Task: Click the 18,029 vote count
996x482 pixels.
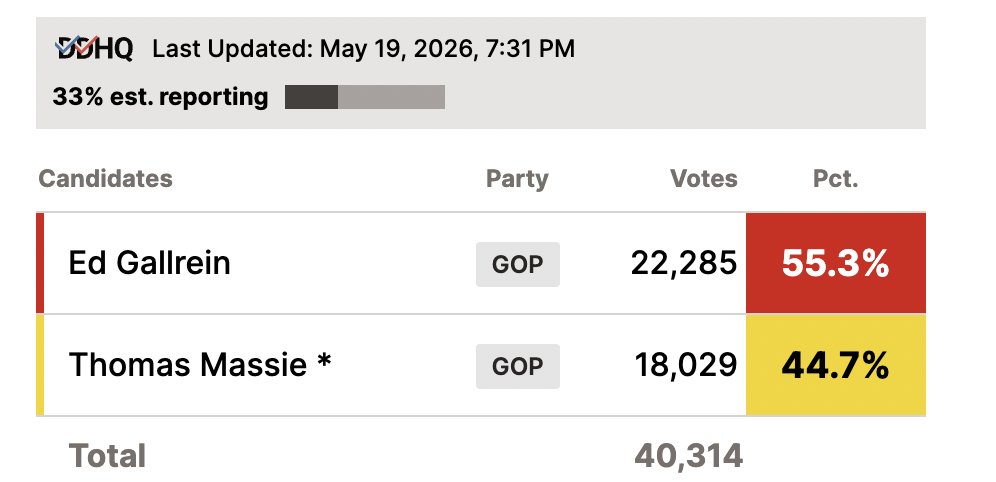Action: pyautogui.click(x=686, y=366)
